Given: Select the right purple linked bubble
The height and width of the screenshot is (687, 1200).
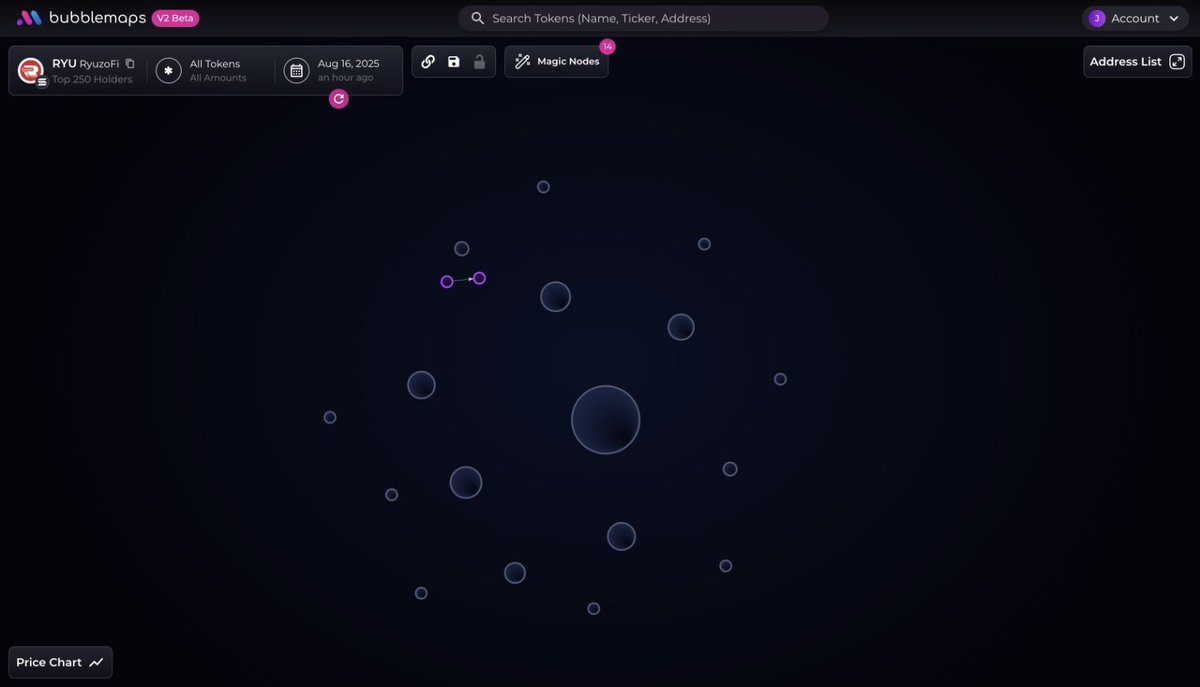Looking at the screenshot, I should 479,278.
